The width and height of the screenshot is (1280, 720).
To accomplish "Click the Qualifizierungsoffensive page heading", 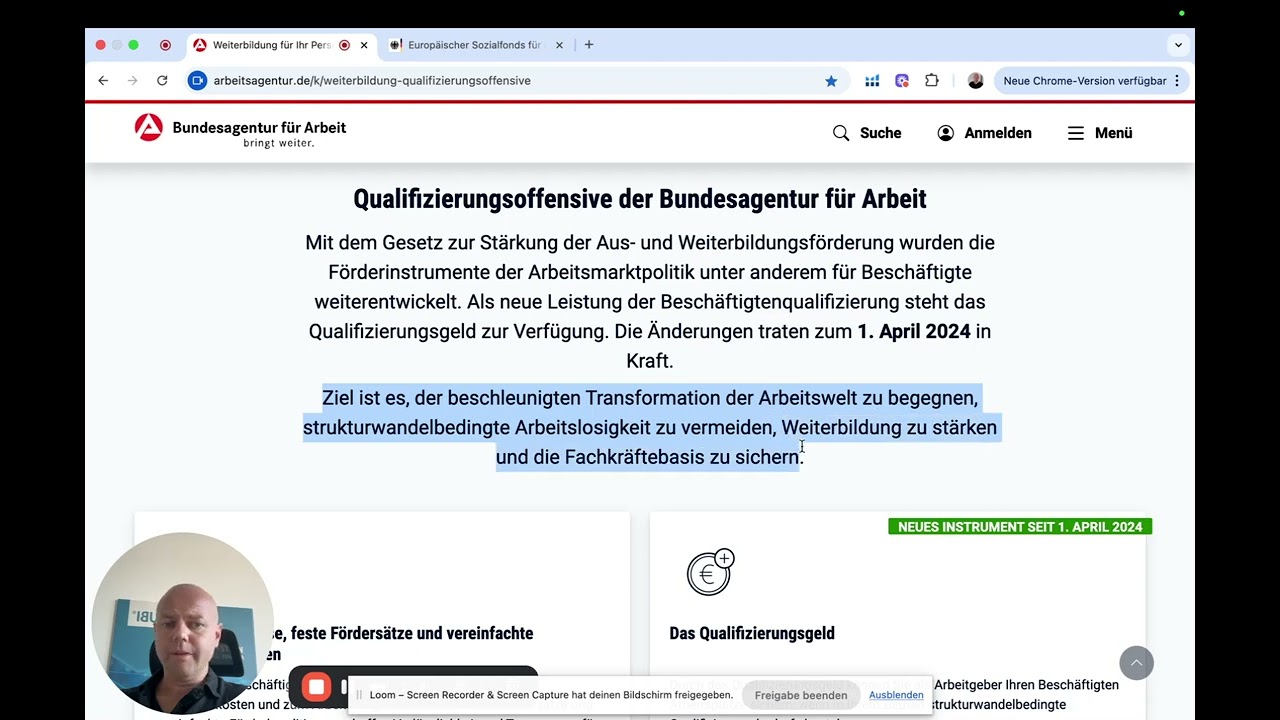I will [640, 199].
